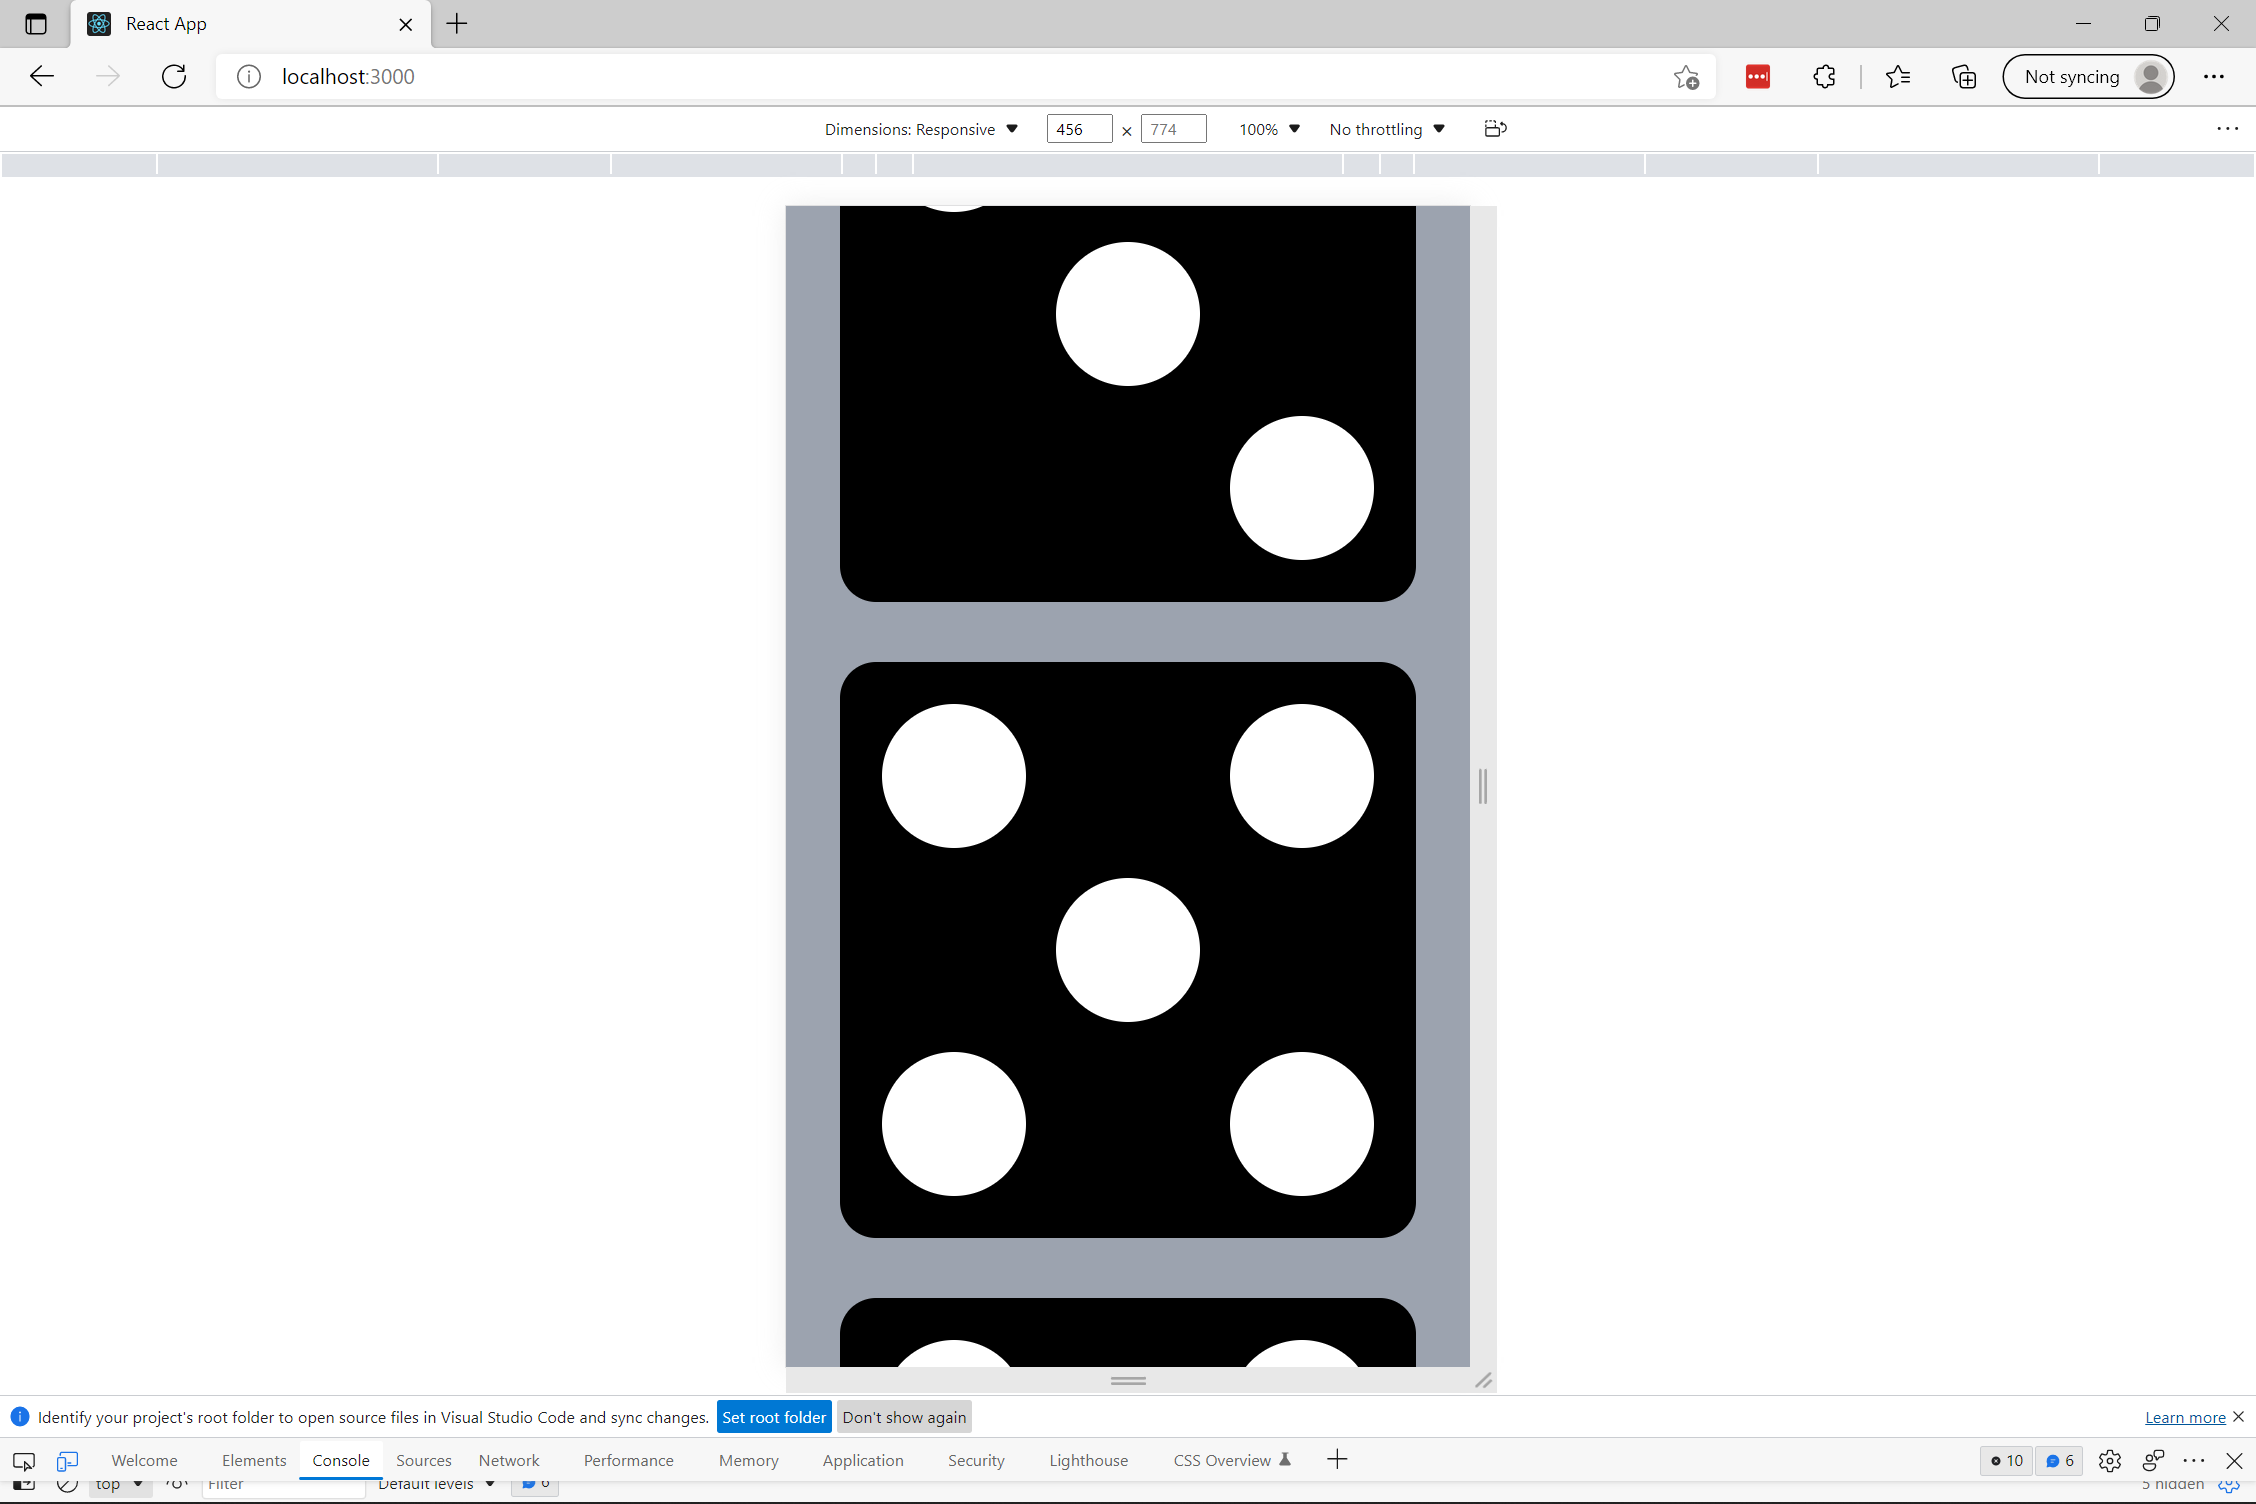Dismiss the root folder info bar

2239,1417
